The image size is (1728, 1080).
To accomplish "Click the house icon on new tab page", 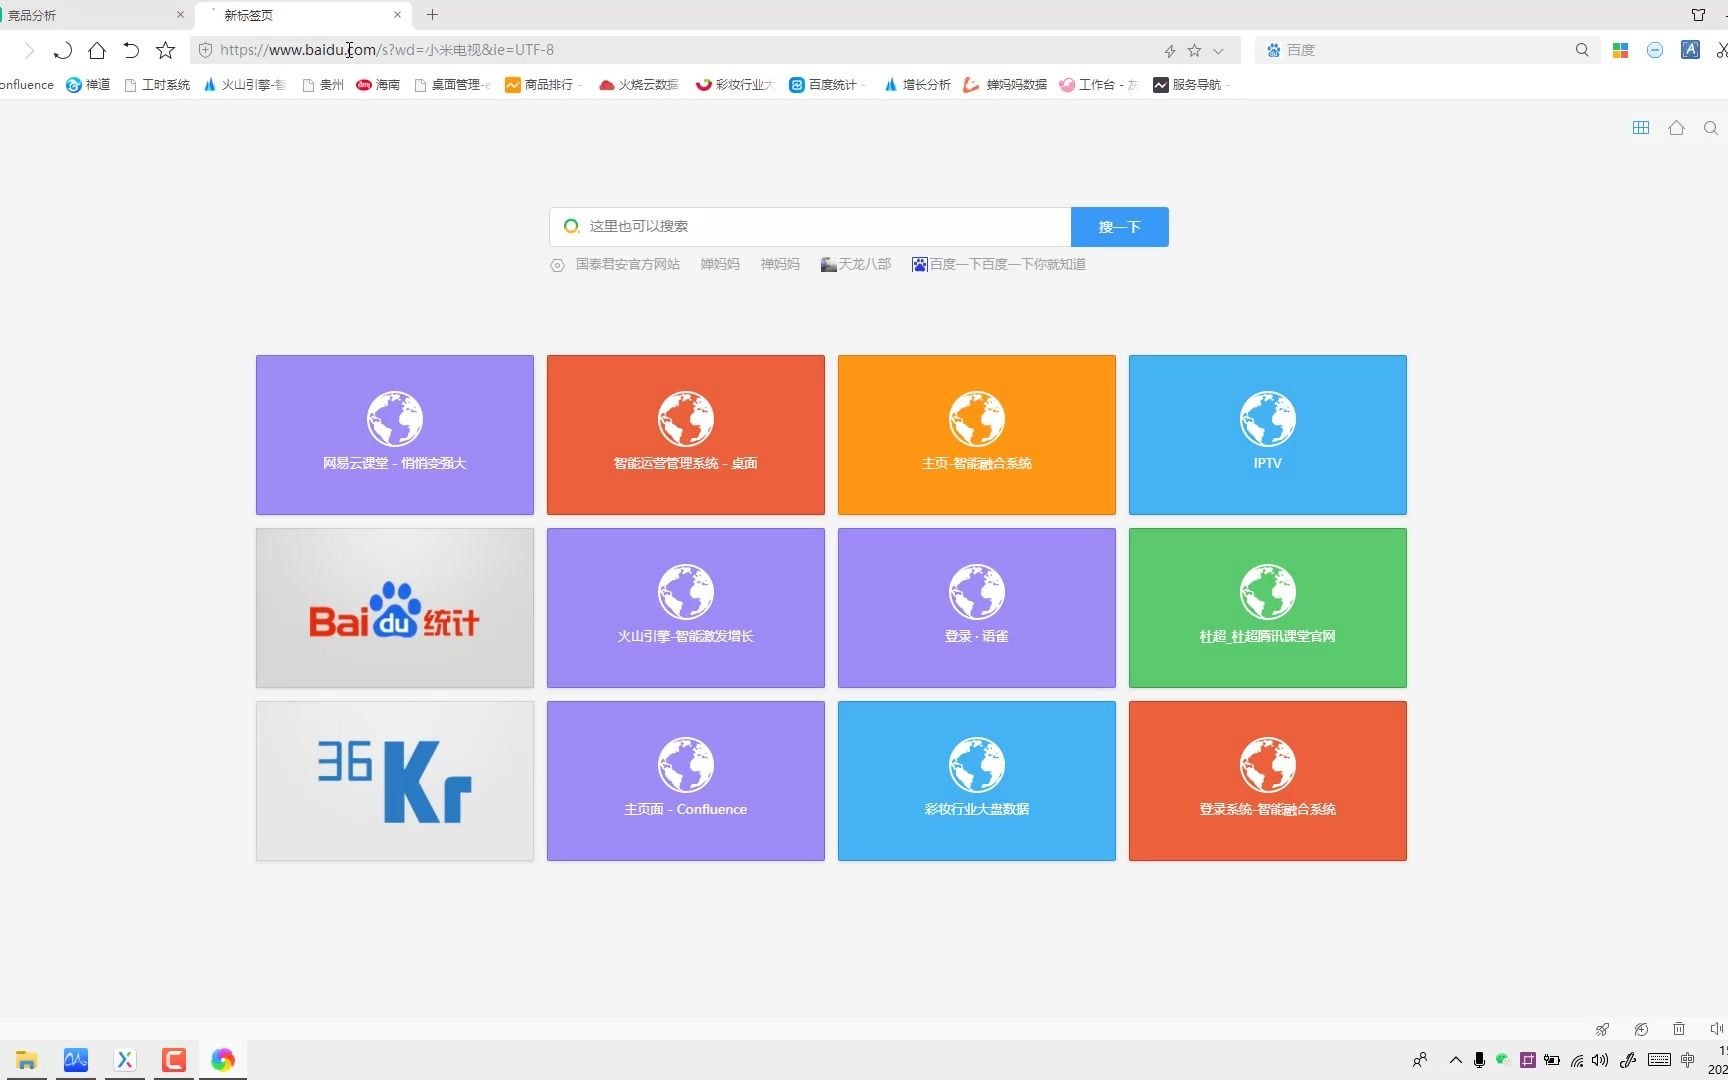I will (x=1677, y=128).
